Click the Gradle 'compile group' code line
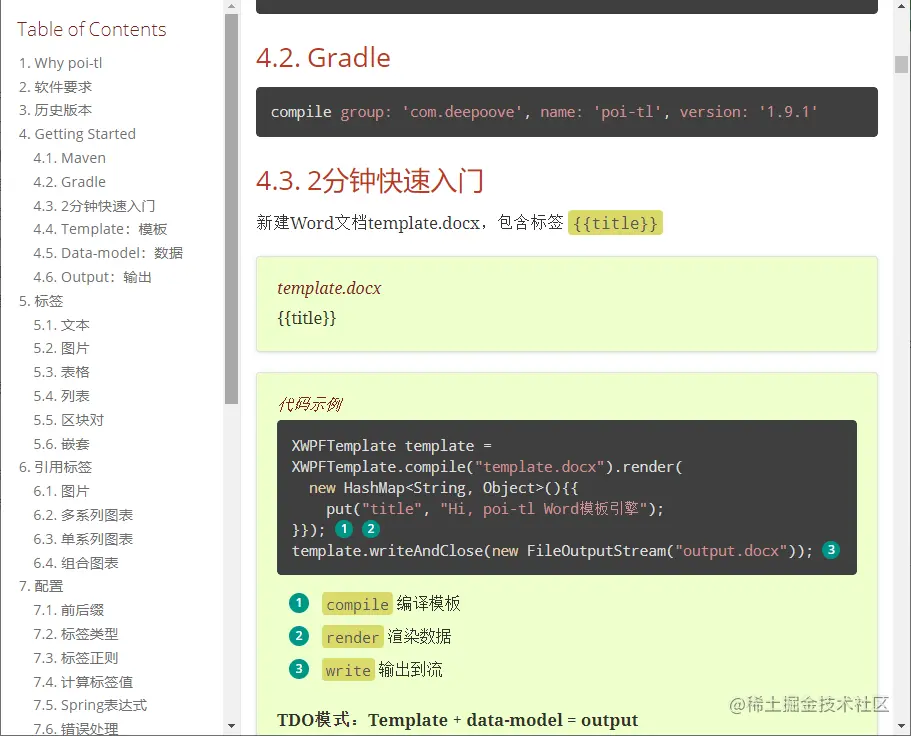The height and width of the screenshot is (736, 911). [x=544, y=112]
